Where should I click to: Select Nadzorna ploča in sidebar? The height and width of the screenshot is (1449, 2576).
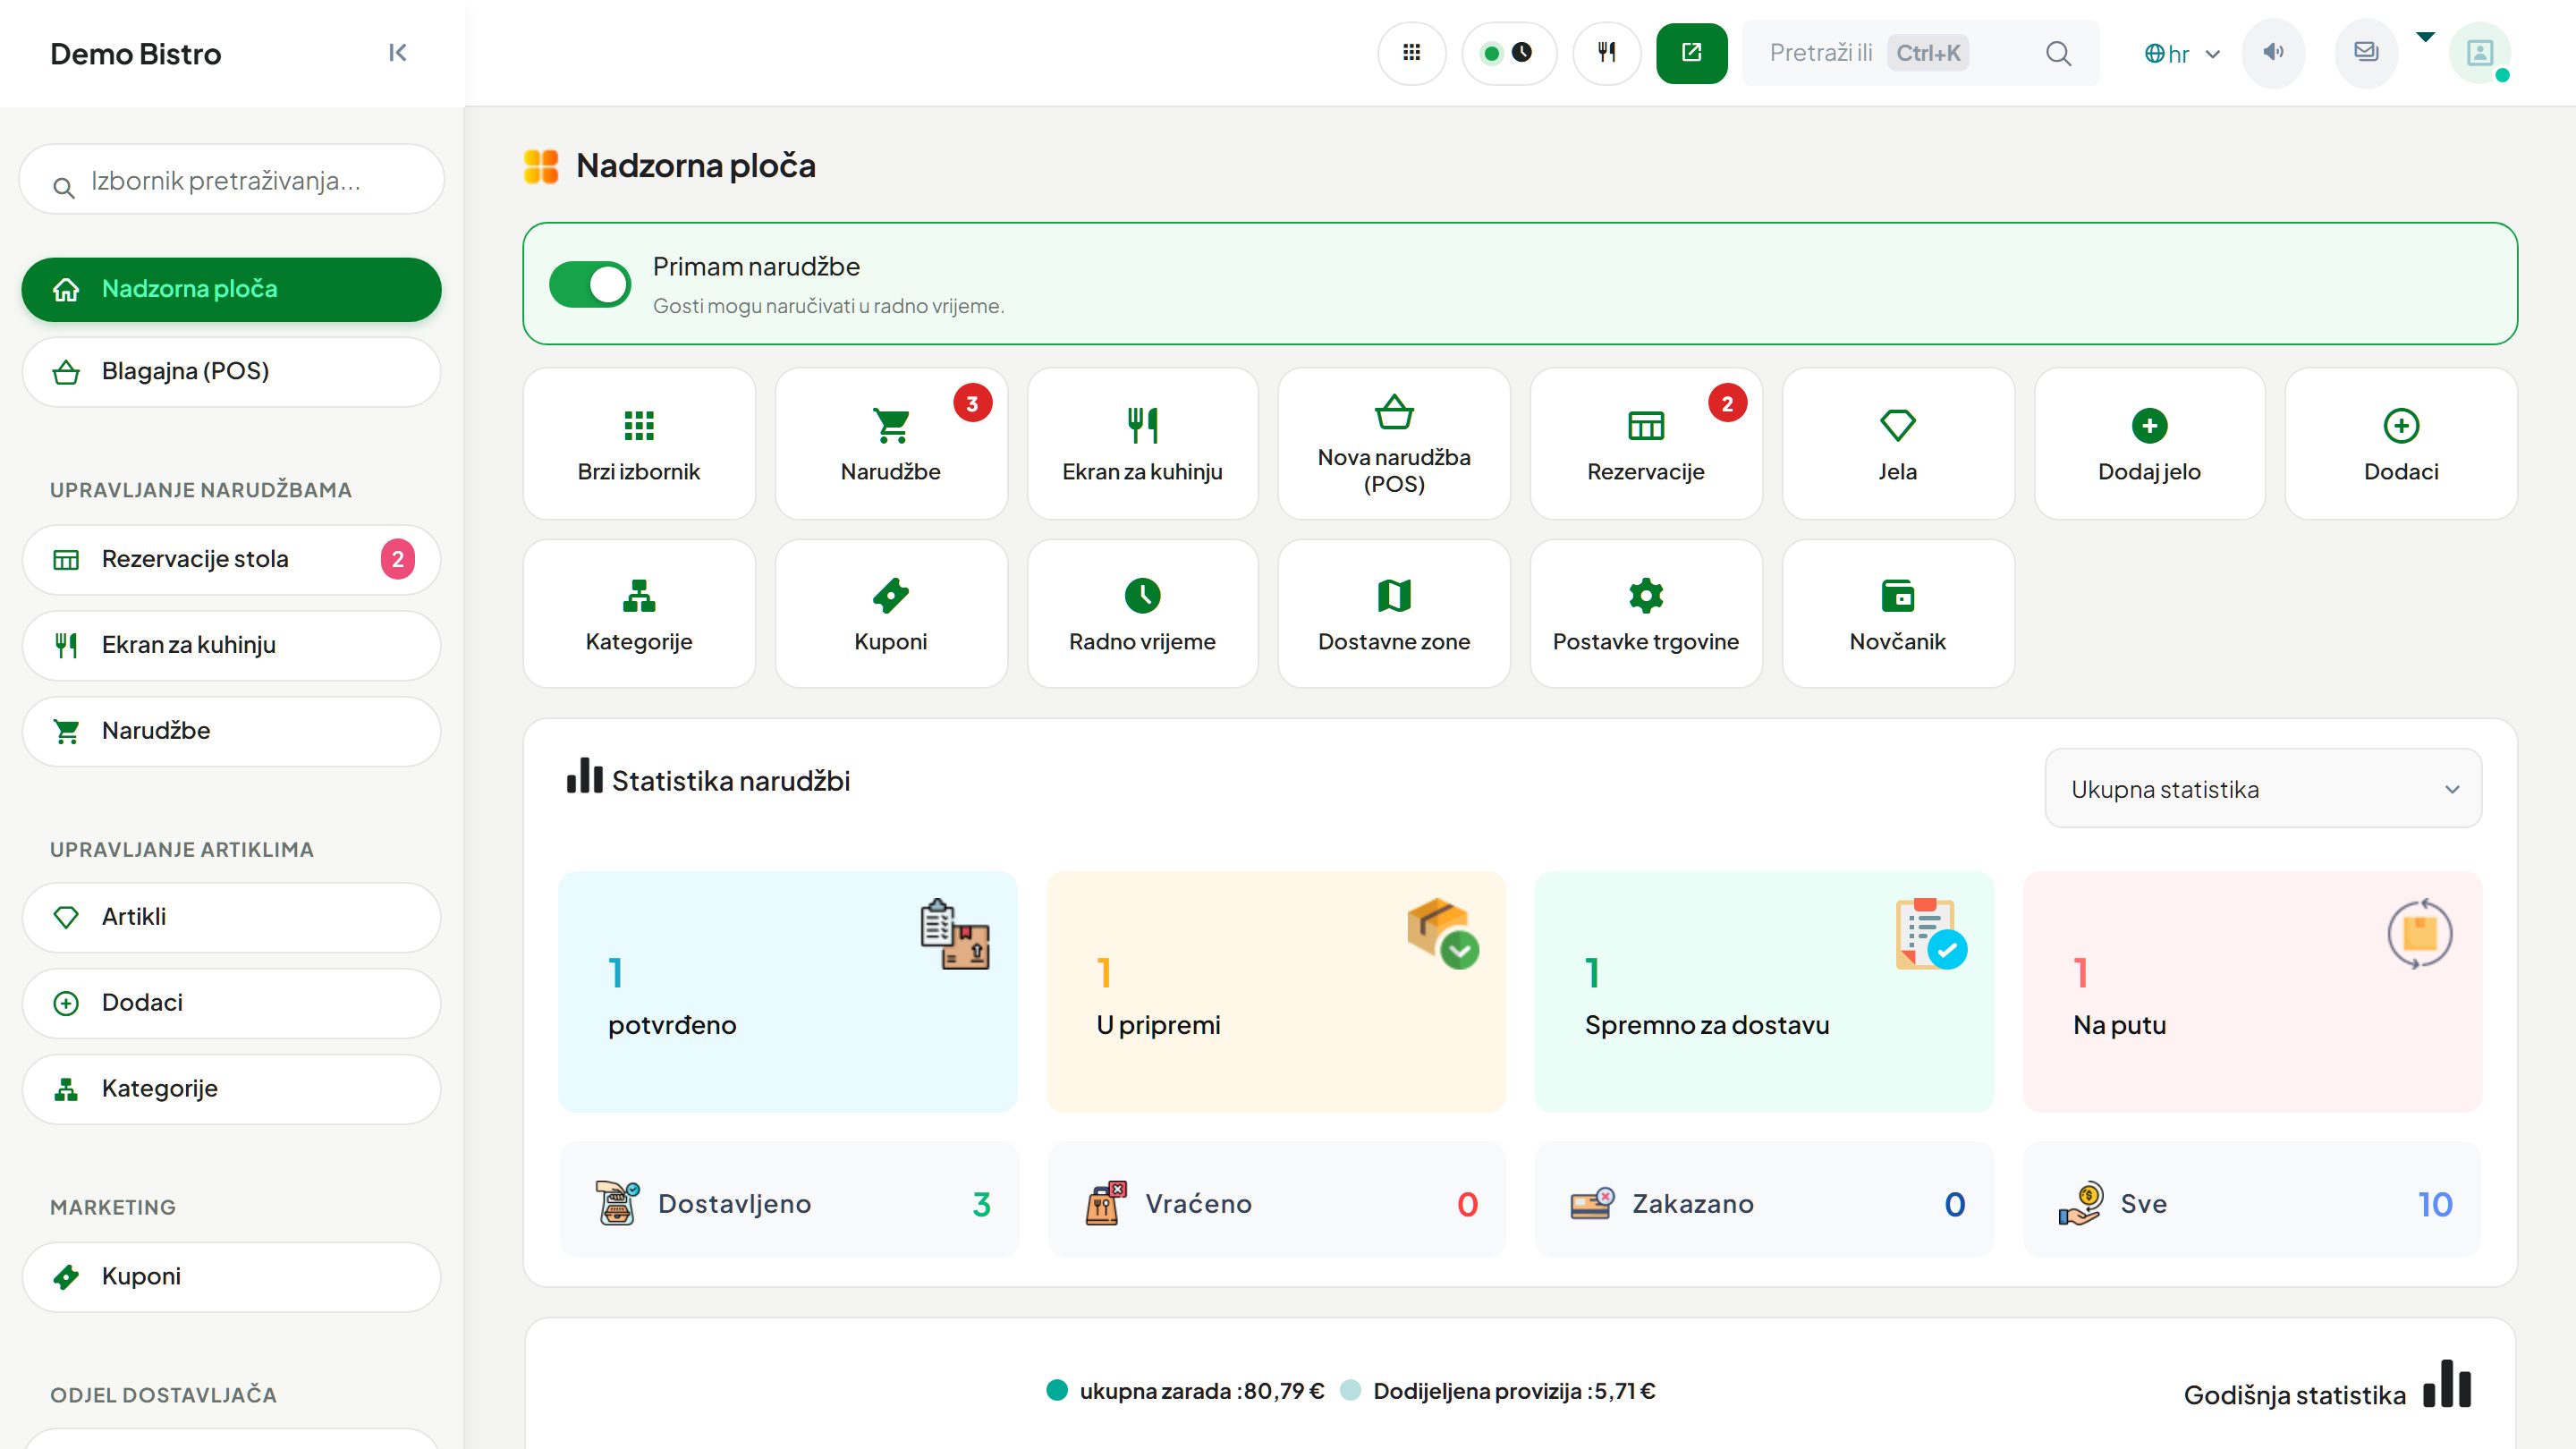[x=231, y=289]
